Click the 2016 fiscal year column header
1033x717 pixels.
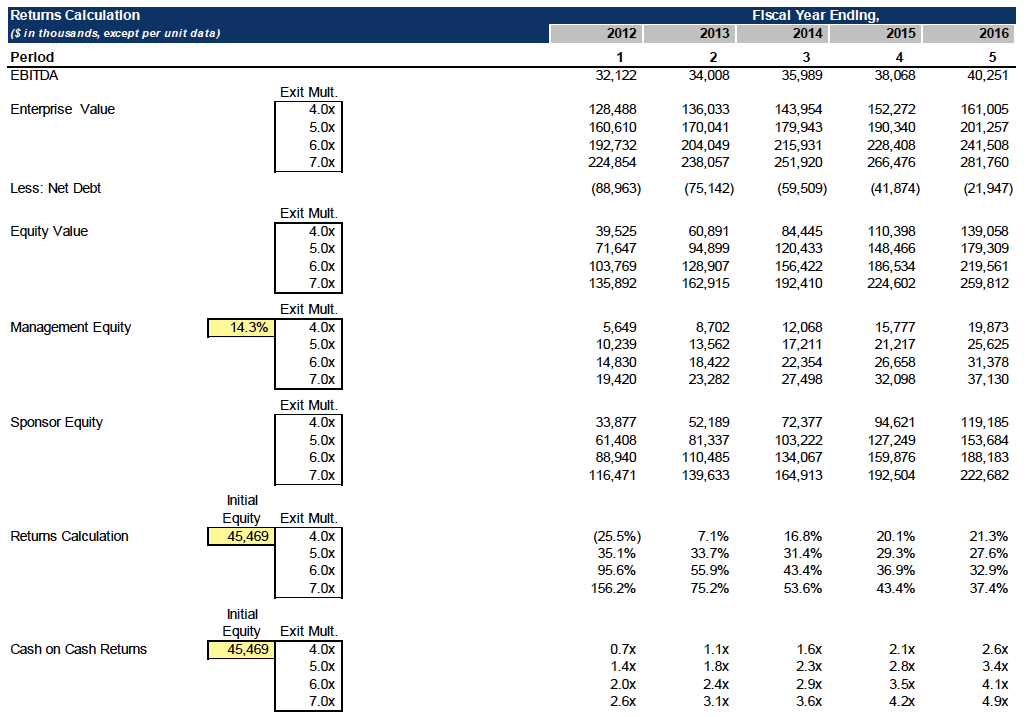tap(968, 34)
